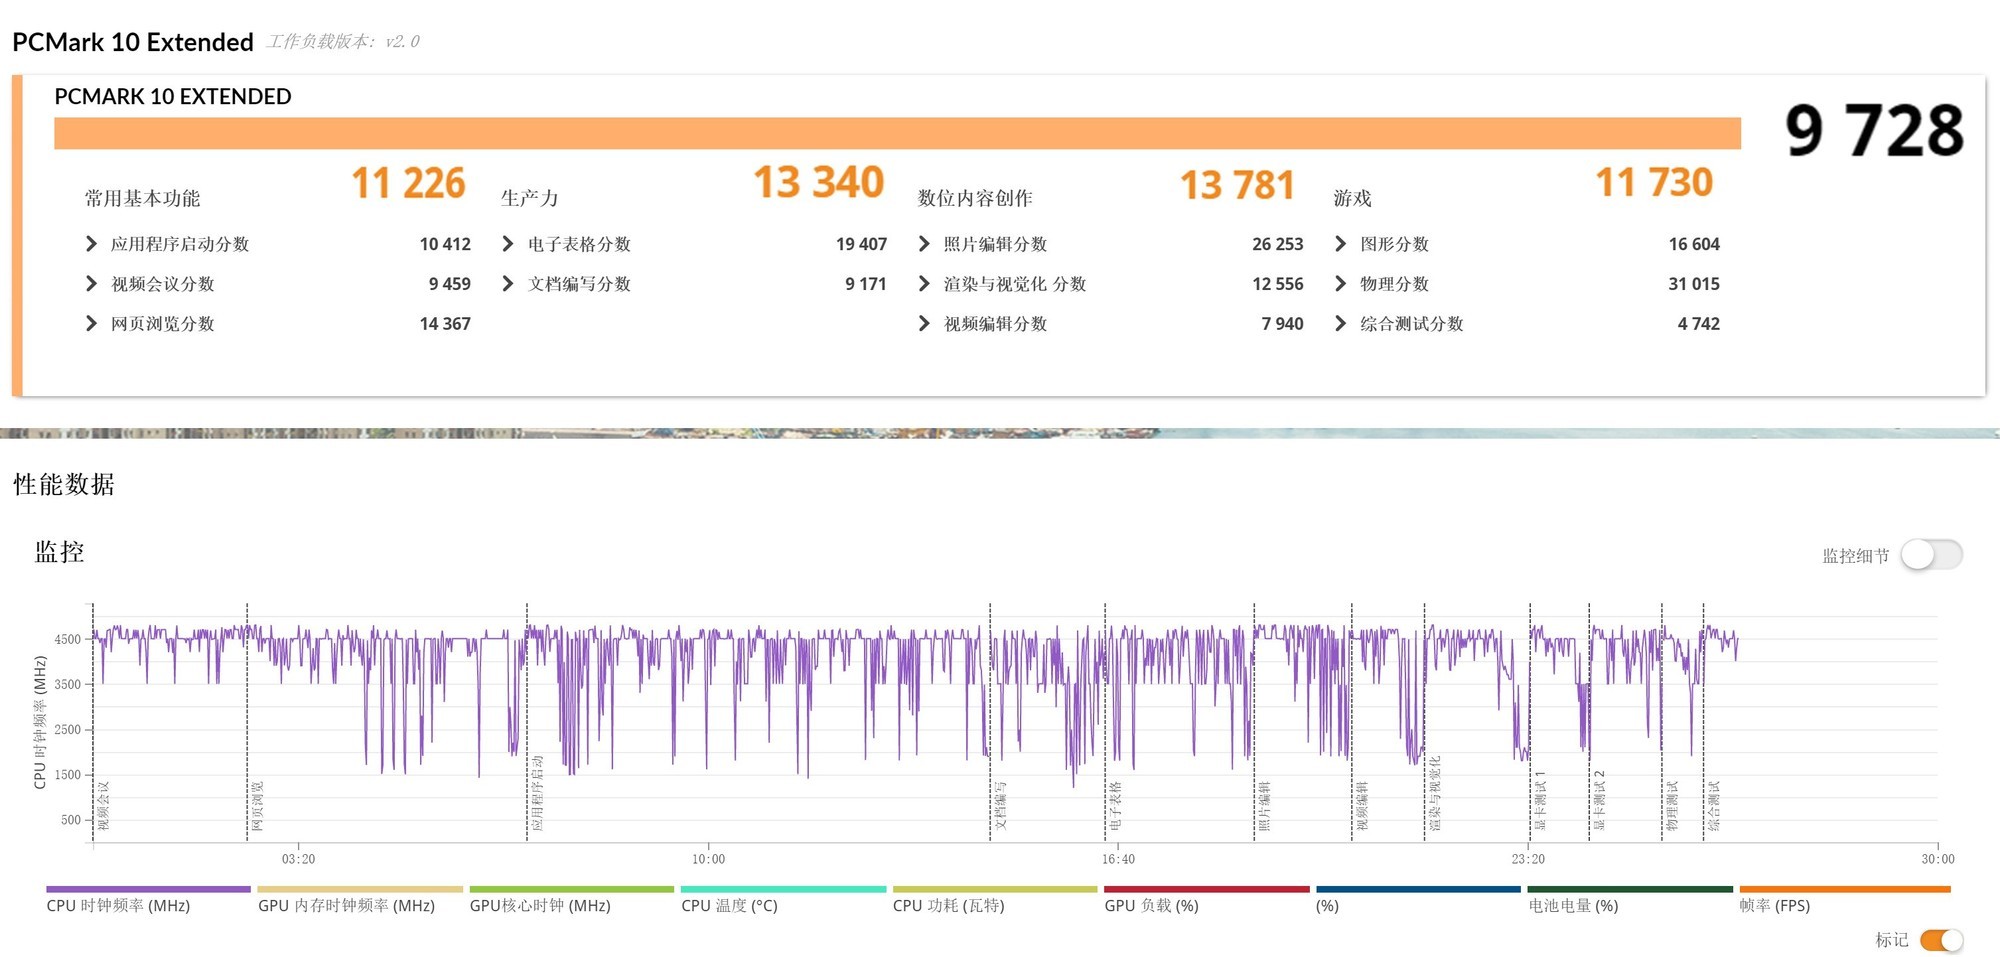Select the CPU 功耗 (瓦特) legend marker

point(992,889)
